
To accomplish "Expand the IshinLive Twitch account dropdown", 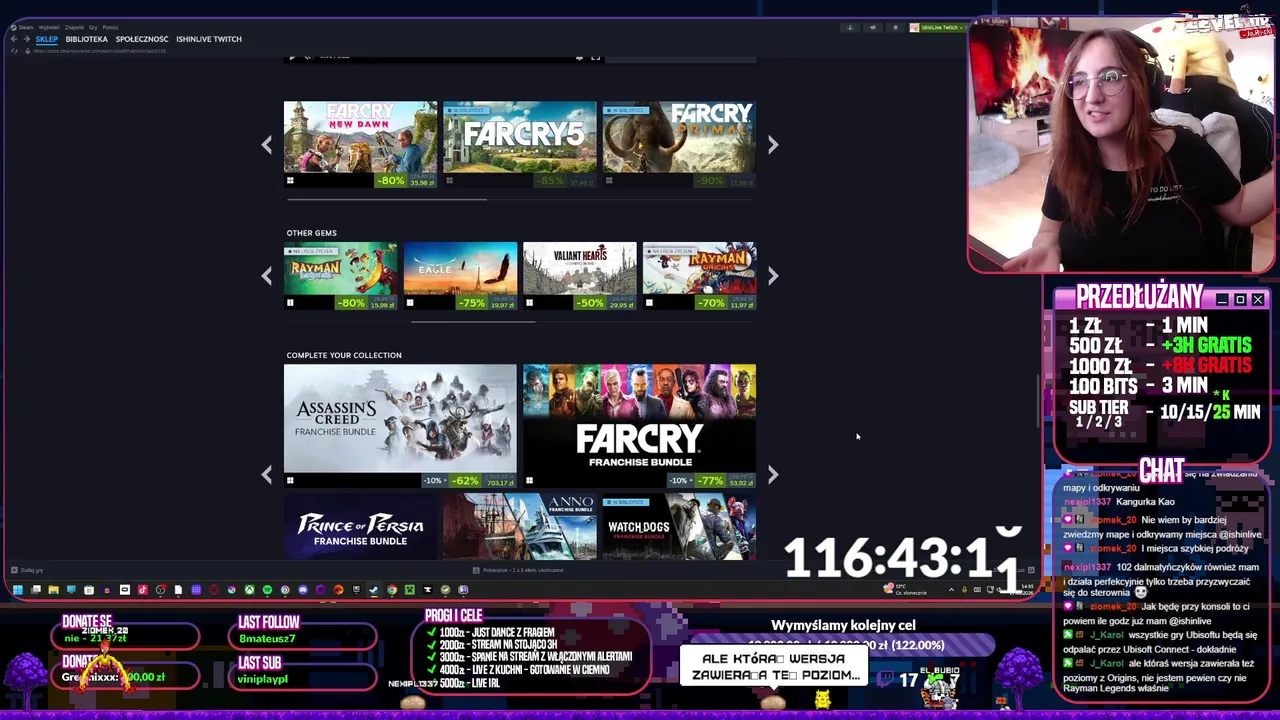I will tap(937, 27).
